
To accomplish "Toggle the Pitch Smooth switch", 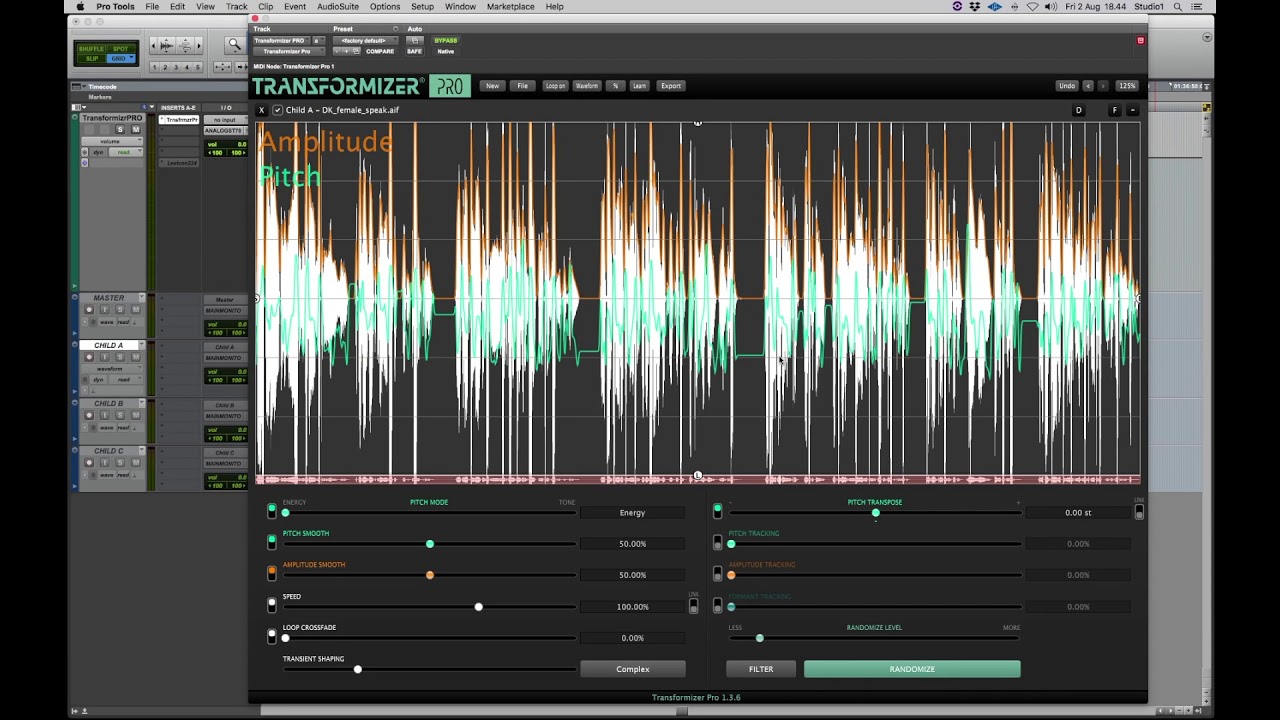I will point(272,542).
